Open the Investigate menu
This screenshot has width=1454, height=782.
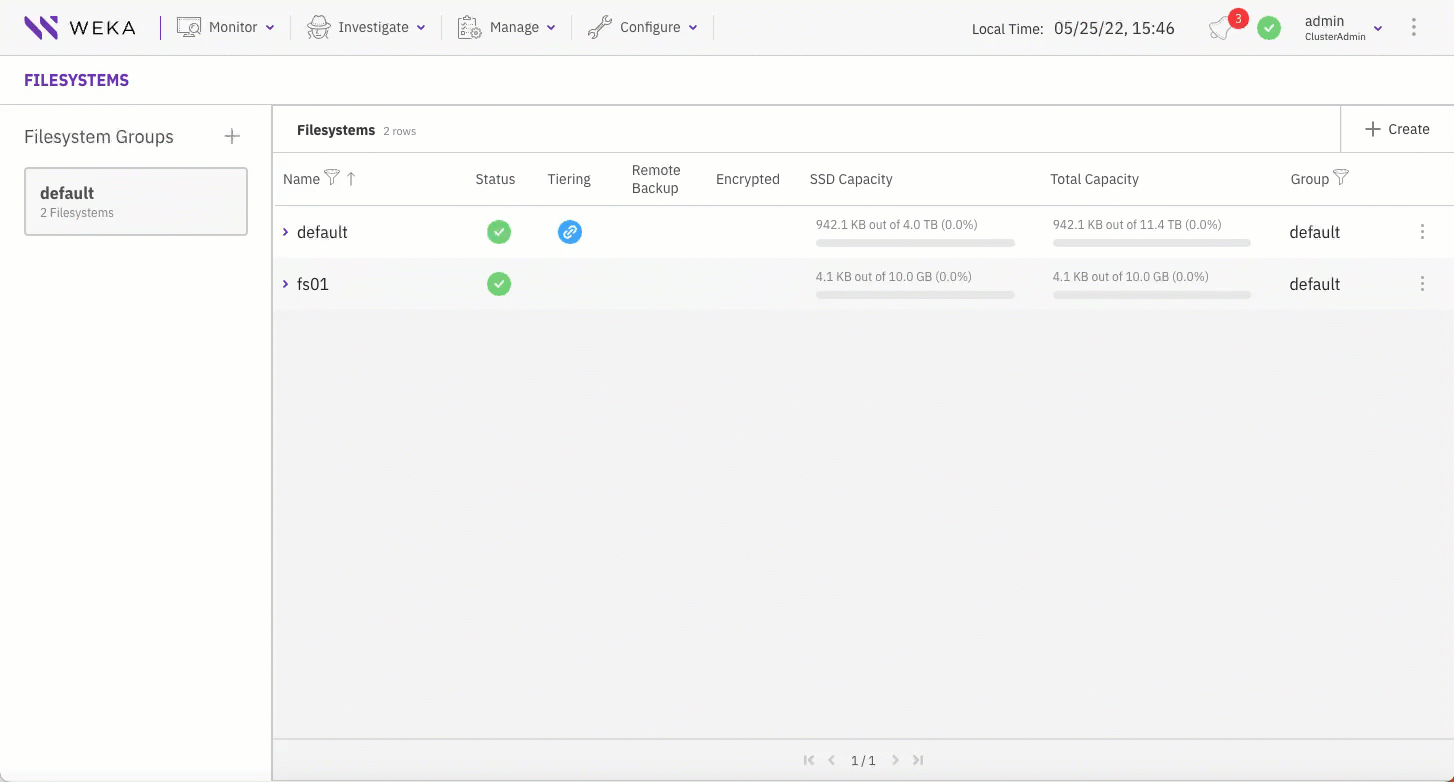pos(366,28)
